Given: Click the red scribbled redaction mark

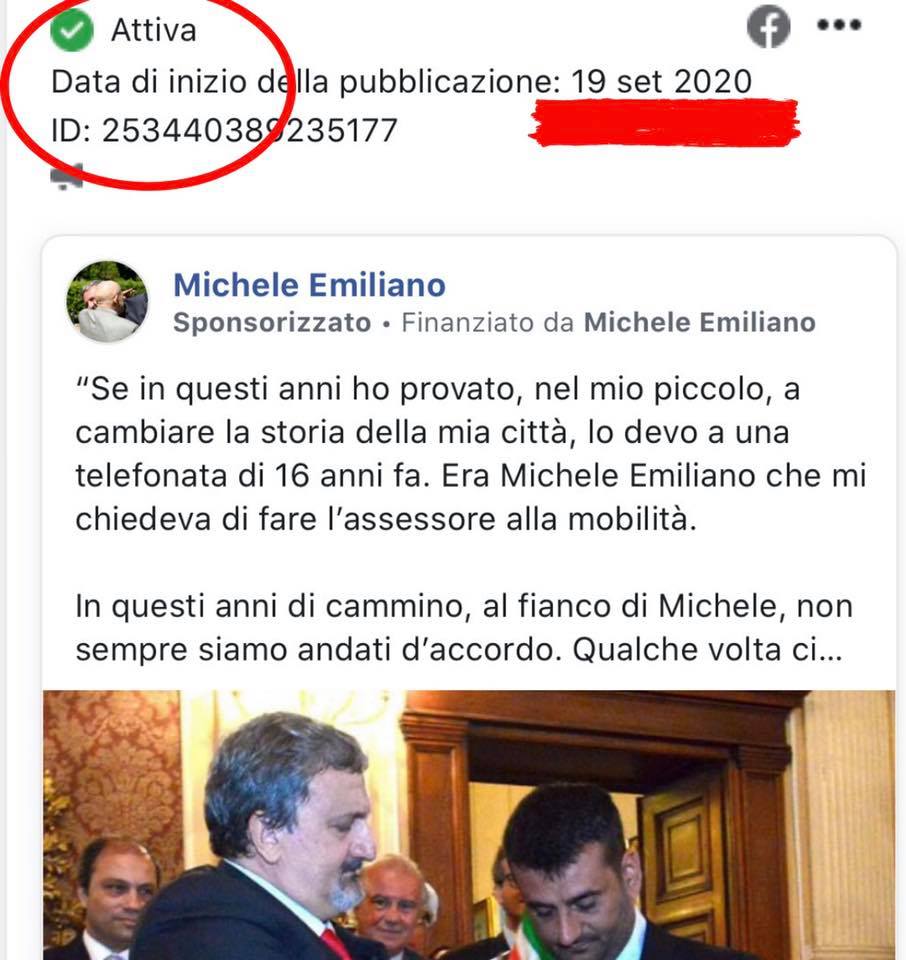Looking at the screenshot, I should pyautogui.click(x=664, y=122).
